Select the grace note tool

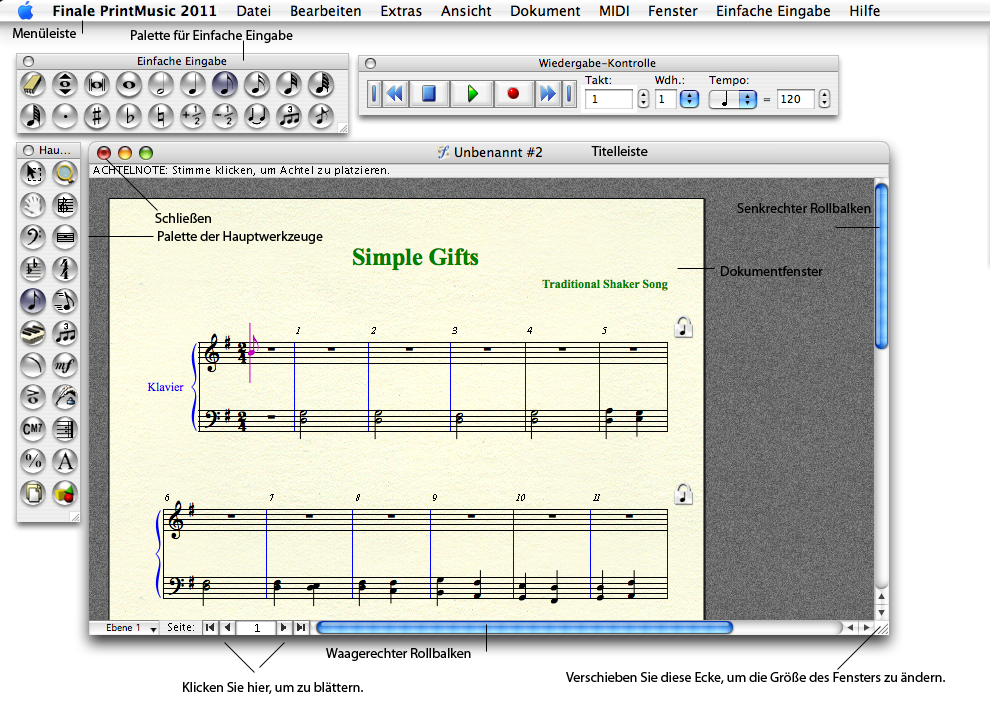coord(321,116)
